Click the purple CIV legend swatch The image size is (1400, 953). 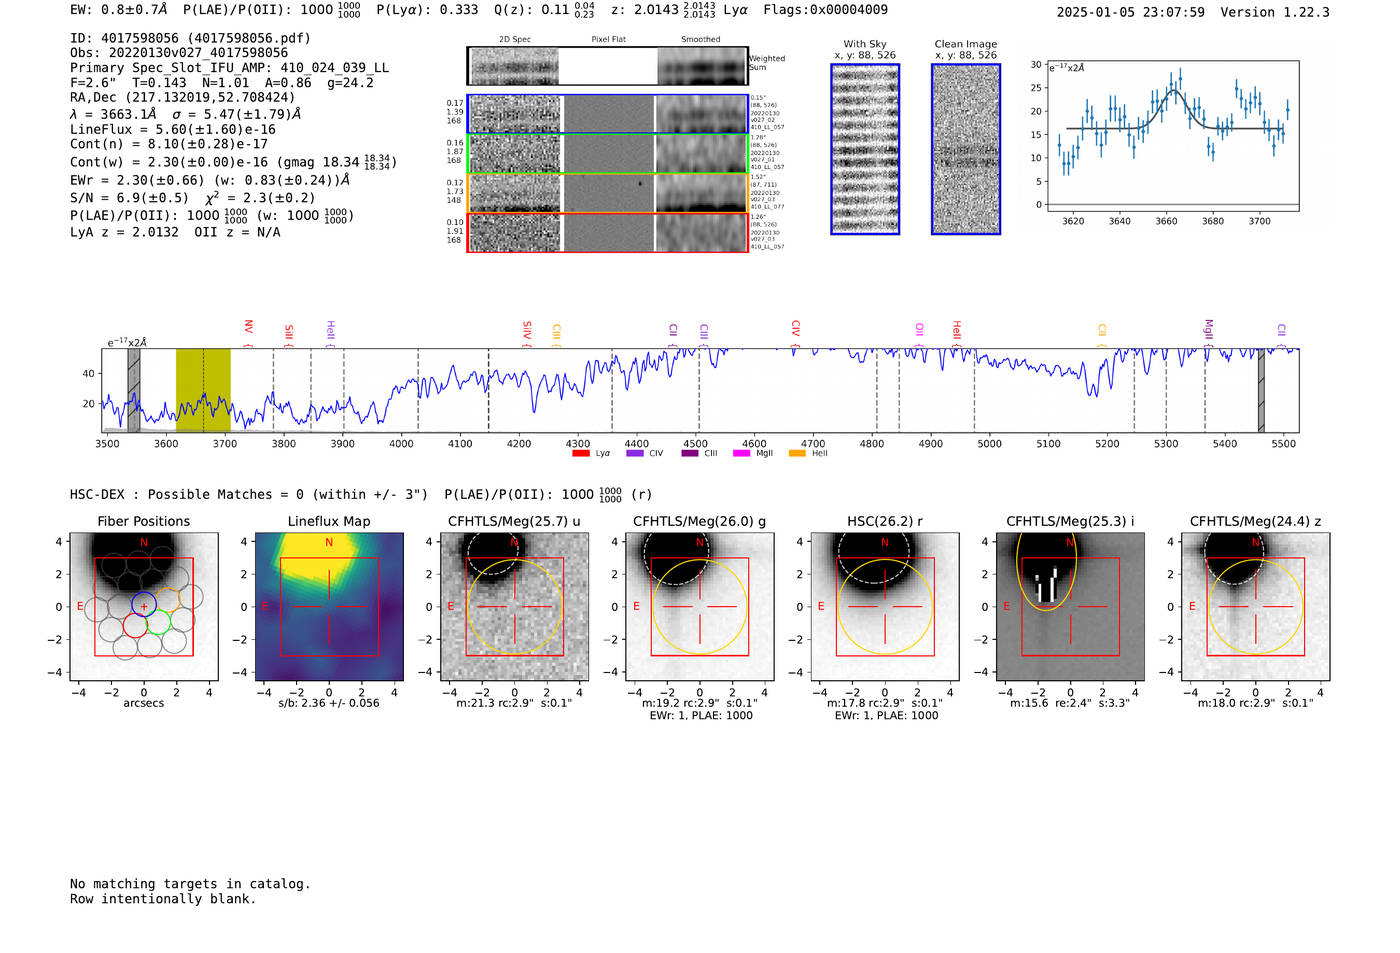click(634, 453)
